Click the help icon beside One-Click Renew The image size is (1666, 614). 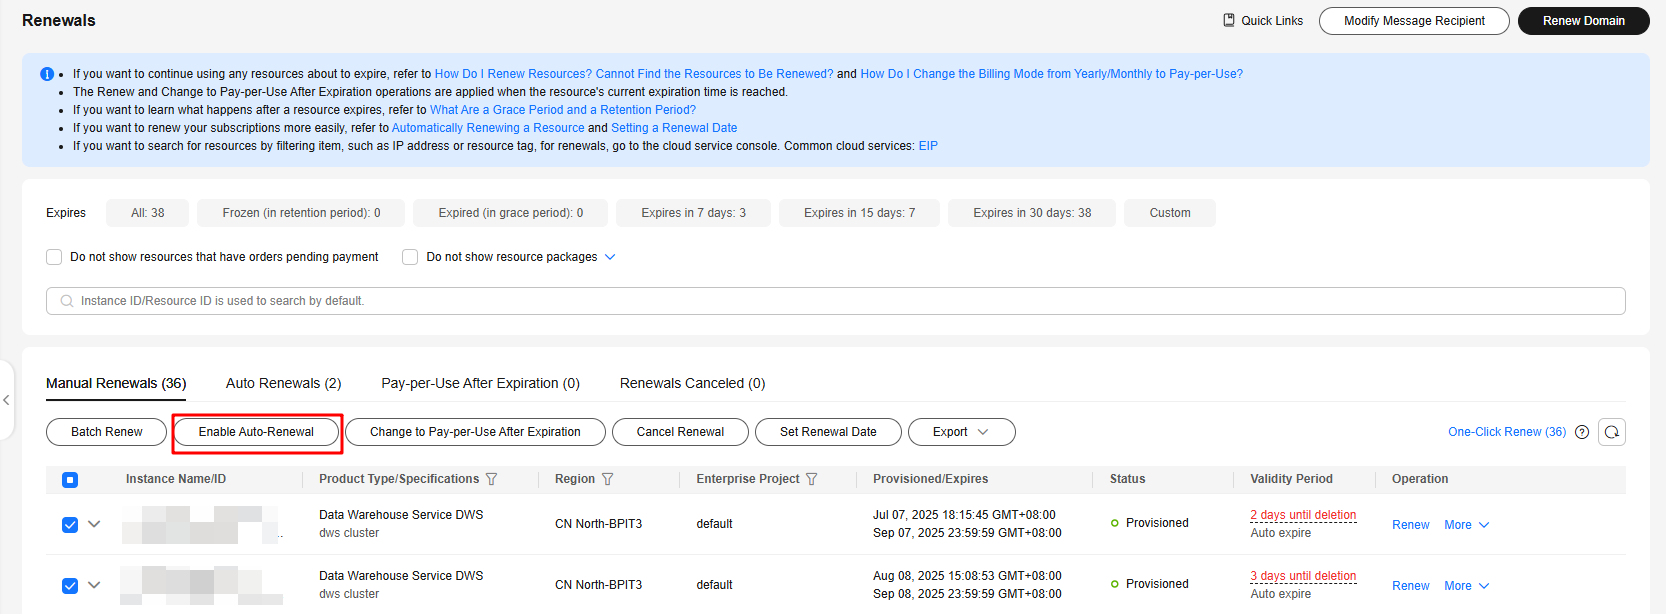pyautogui.click(x=1582, y=432)
